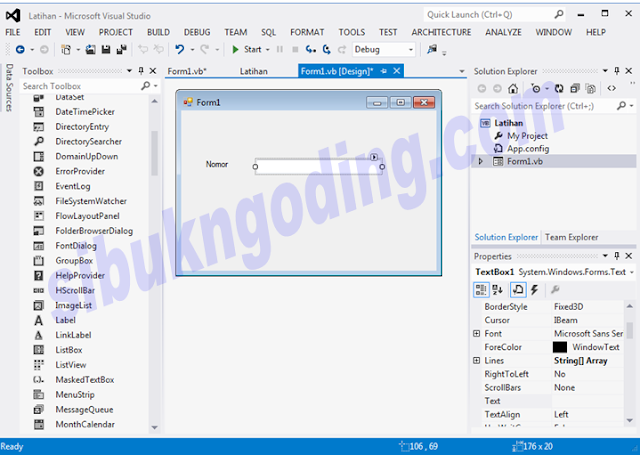
Task: Toggle auto-hide pin on the Properties panel
Action: (x=617, y=256)
